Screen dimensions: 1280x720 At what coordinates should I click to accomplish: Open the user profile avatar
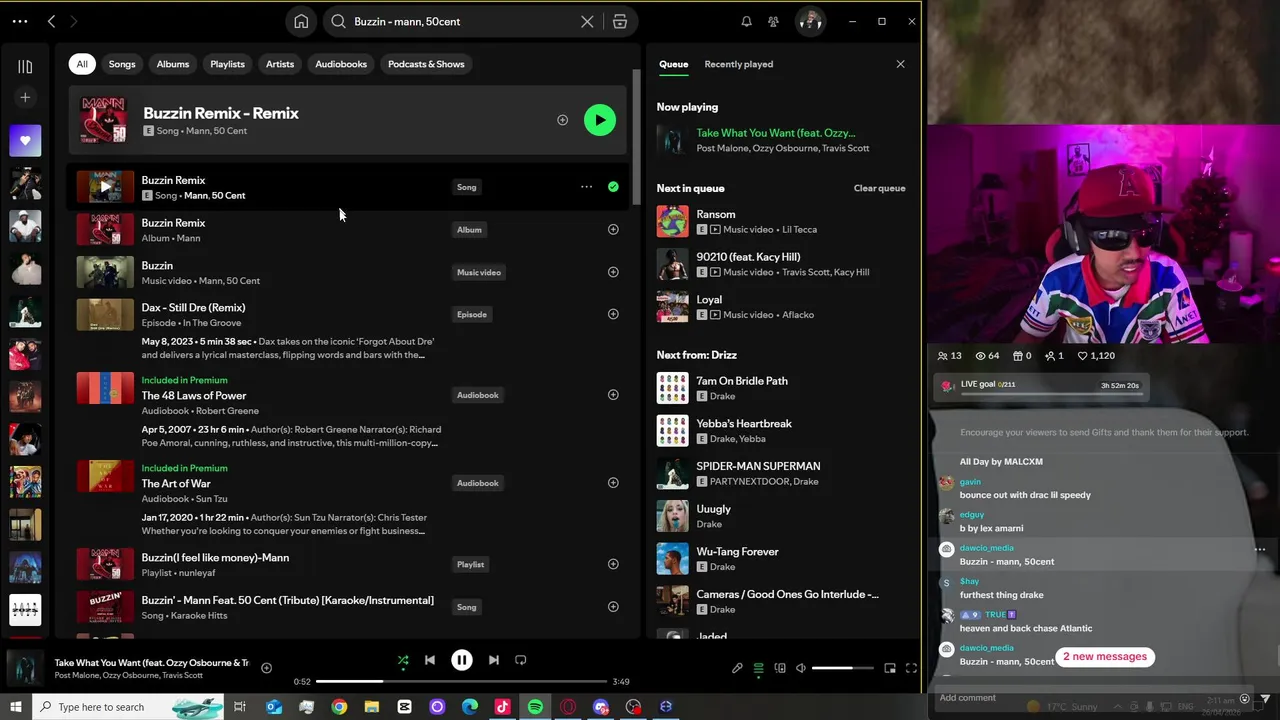[x=810, y=21]
